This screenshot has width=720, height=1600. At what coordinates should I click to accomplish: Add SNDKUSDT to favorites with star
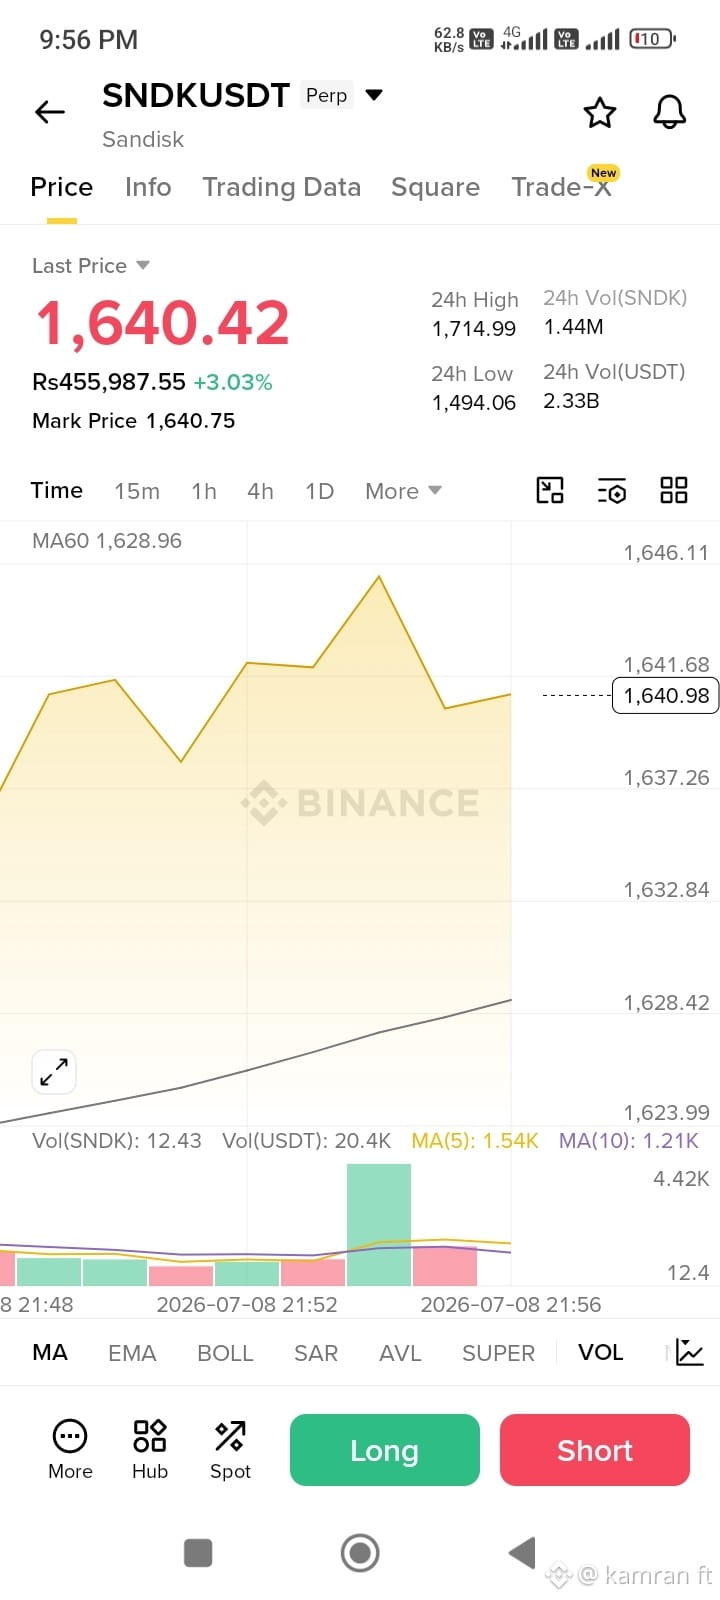(x=600, y=112)
